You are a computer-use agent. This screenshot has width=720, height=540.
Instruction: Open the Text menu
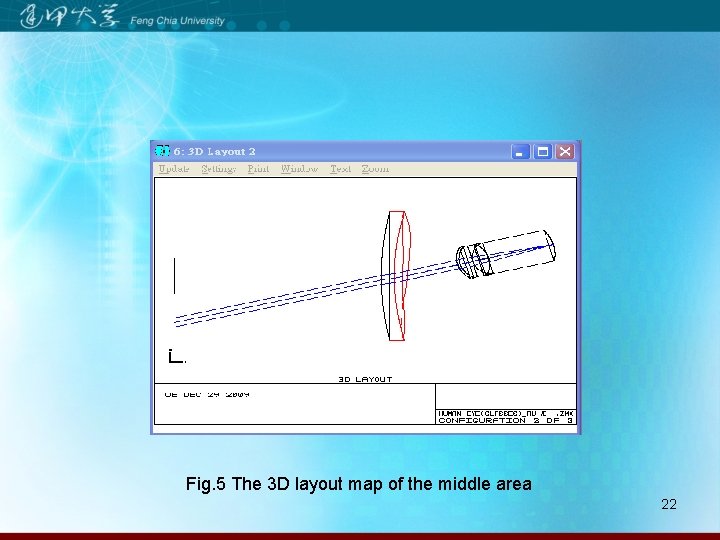pos(340,169)
